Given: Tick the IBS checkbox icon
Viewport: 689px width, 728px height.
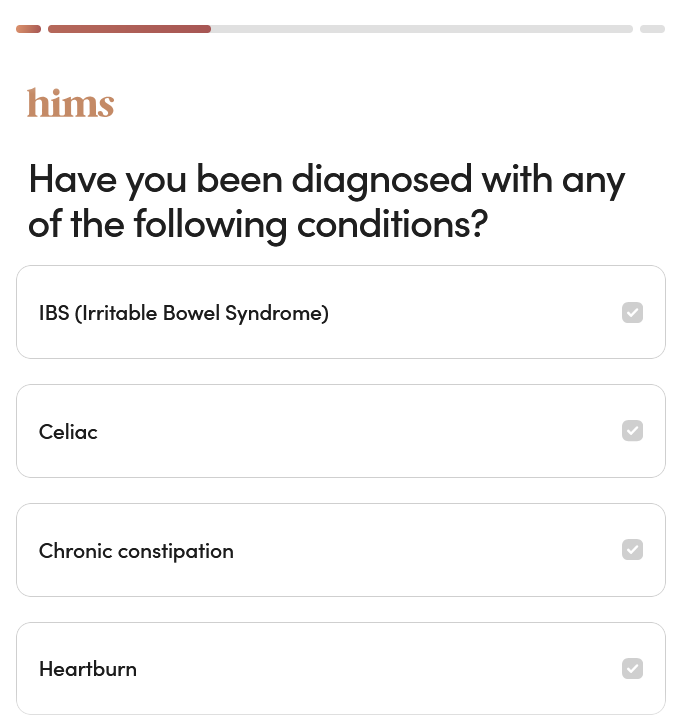Looking at the screenshot, I should 632,313.
